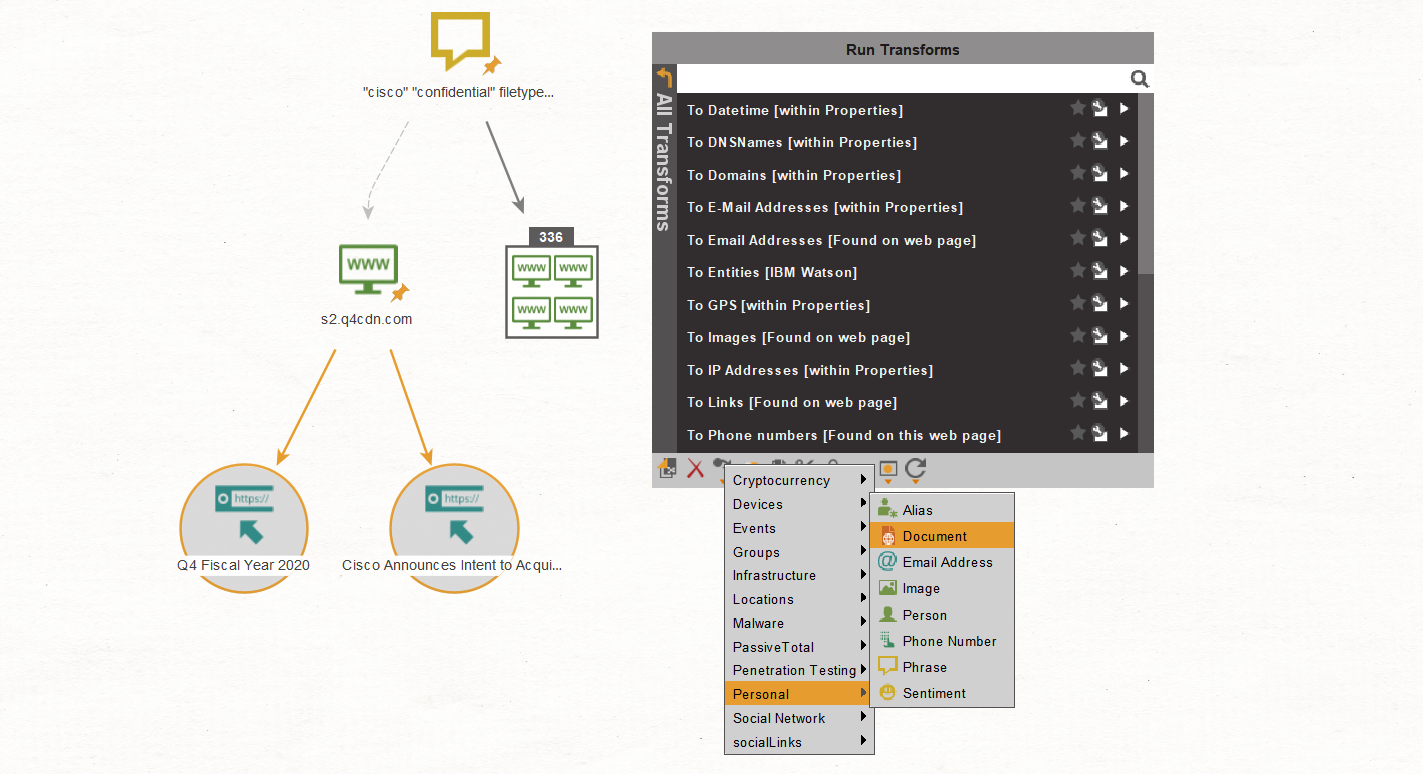Choose Sentiment from Personal submenu
The height and width of the screenshot is (774, 1423).
[x=942, y=693]
